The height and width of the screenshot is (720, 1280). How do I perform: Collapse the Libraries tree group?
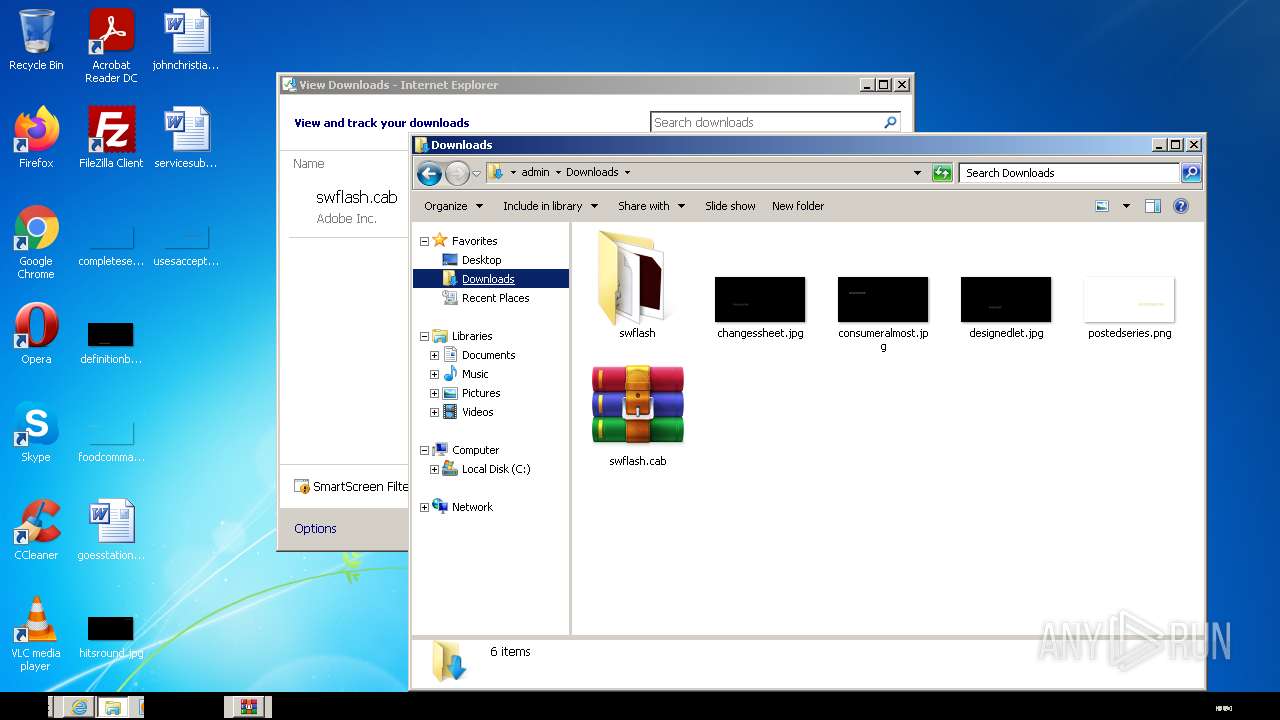424,336
